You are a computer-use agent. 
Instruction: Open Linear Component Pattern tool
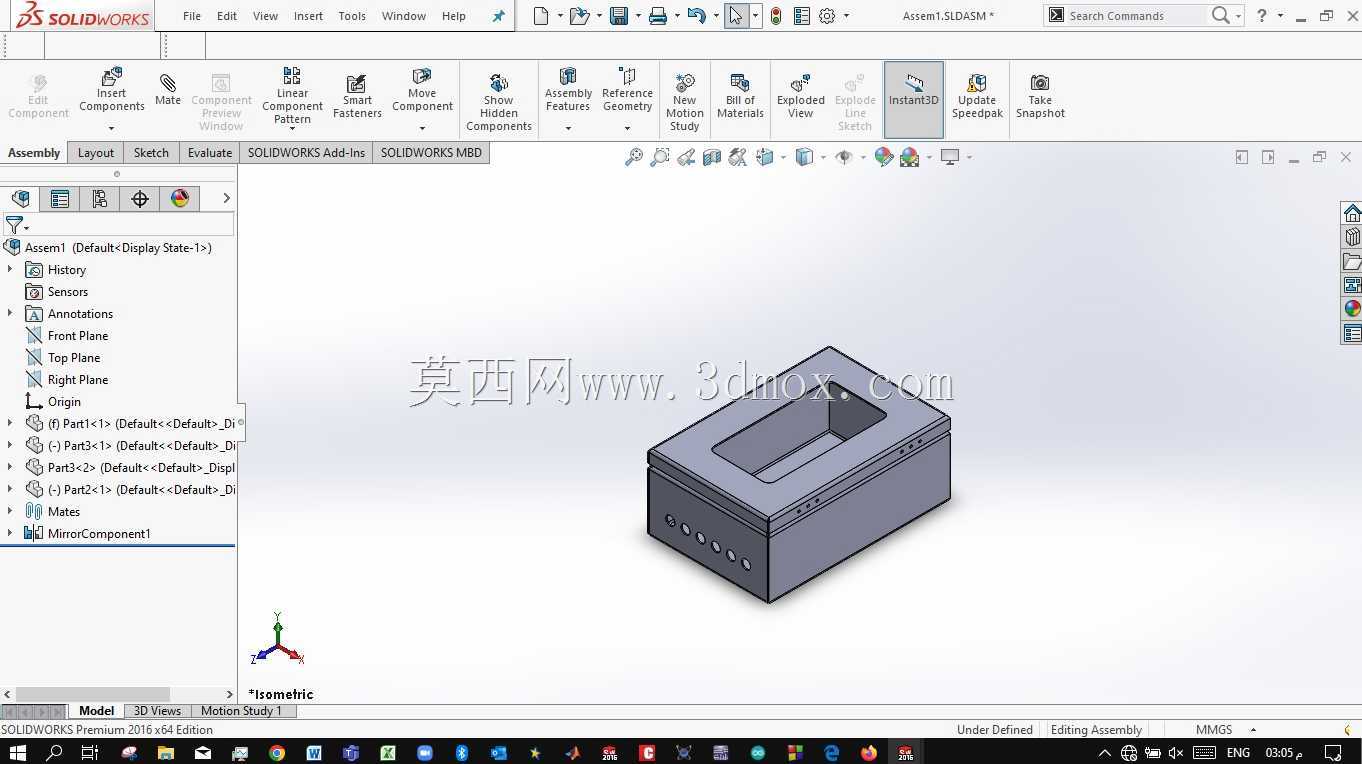coord(292,96)
